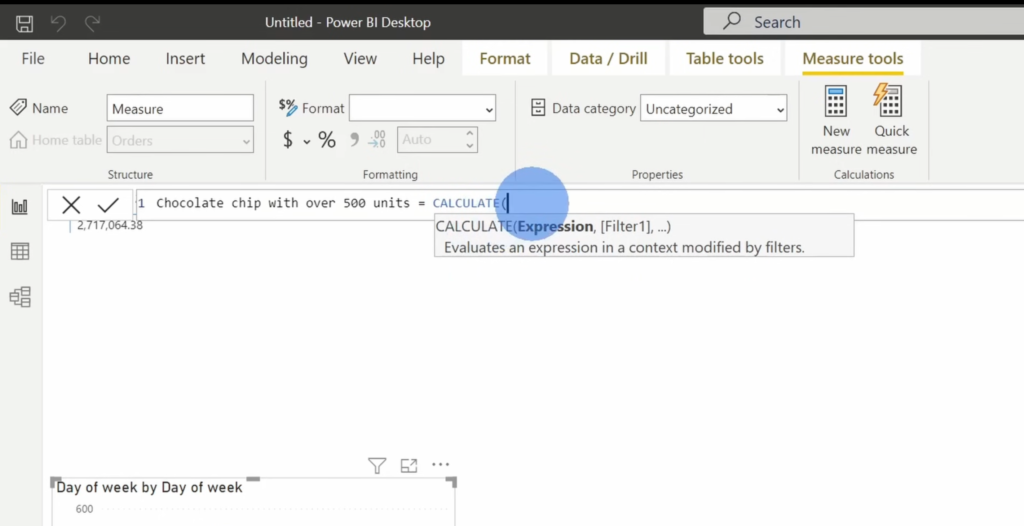Click Quick measure lightning icon

[x=888, y=101]
